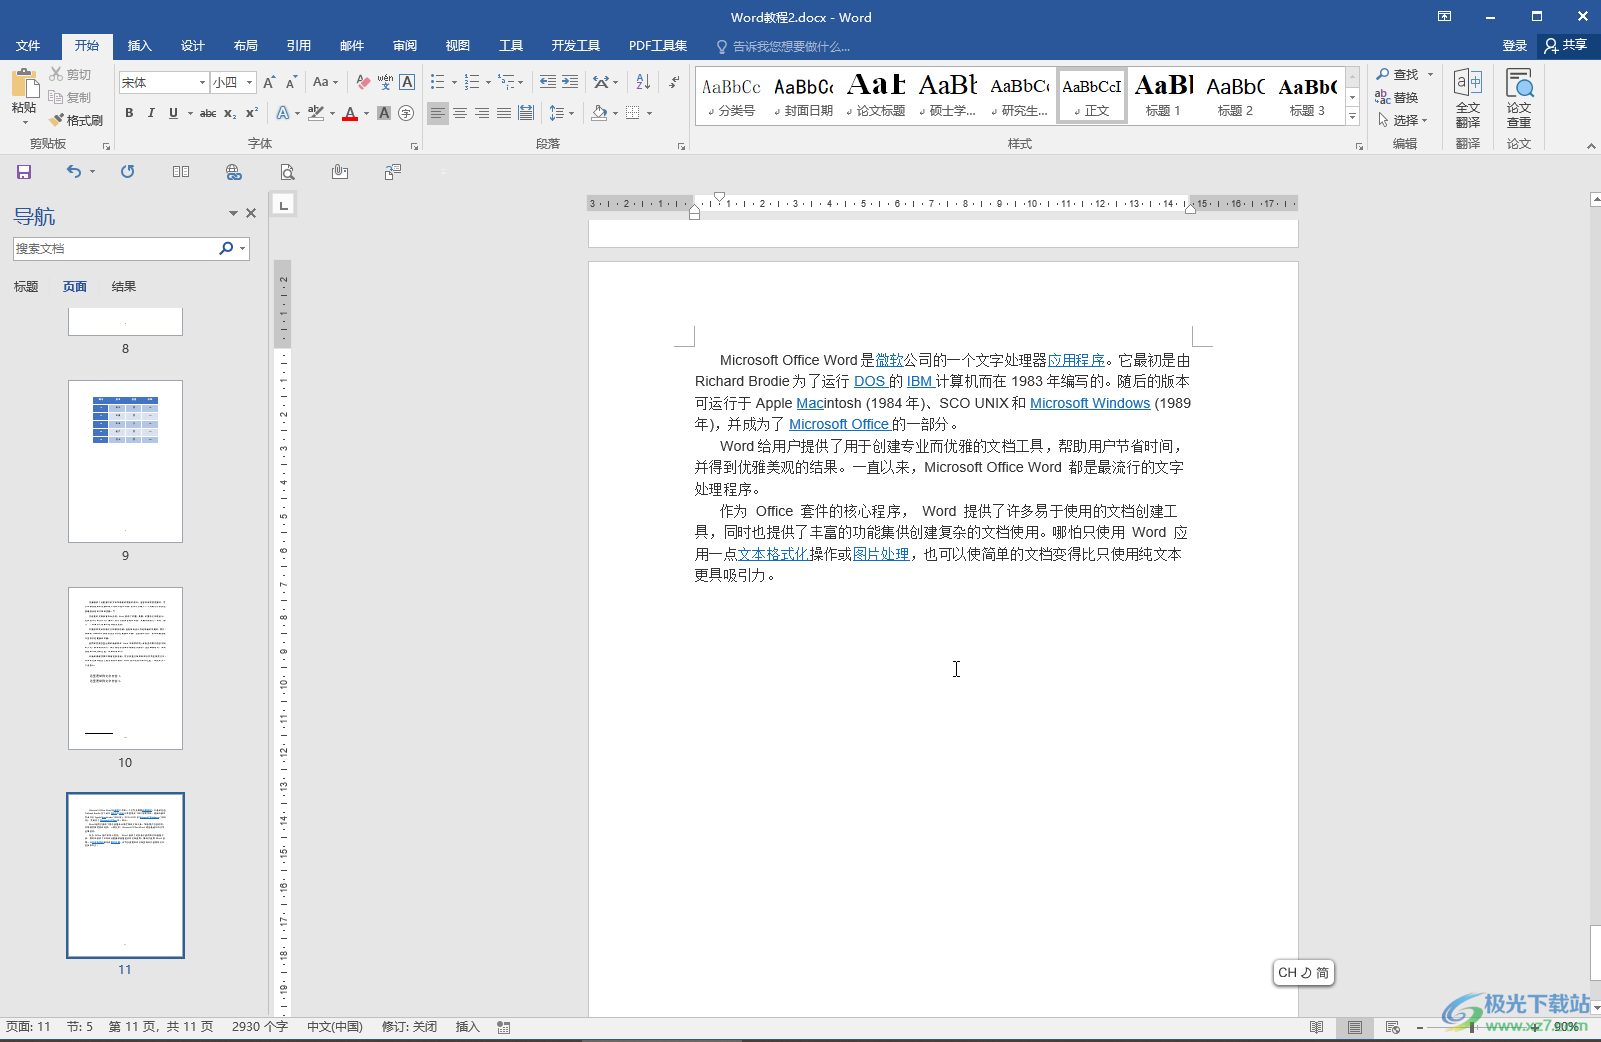The image size is (1601, 1042).
Task: Click the Find magnifier in Editing group
Action: (1398, 74)
